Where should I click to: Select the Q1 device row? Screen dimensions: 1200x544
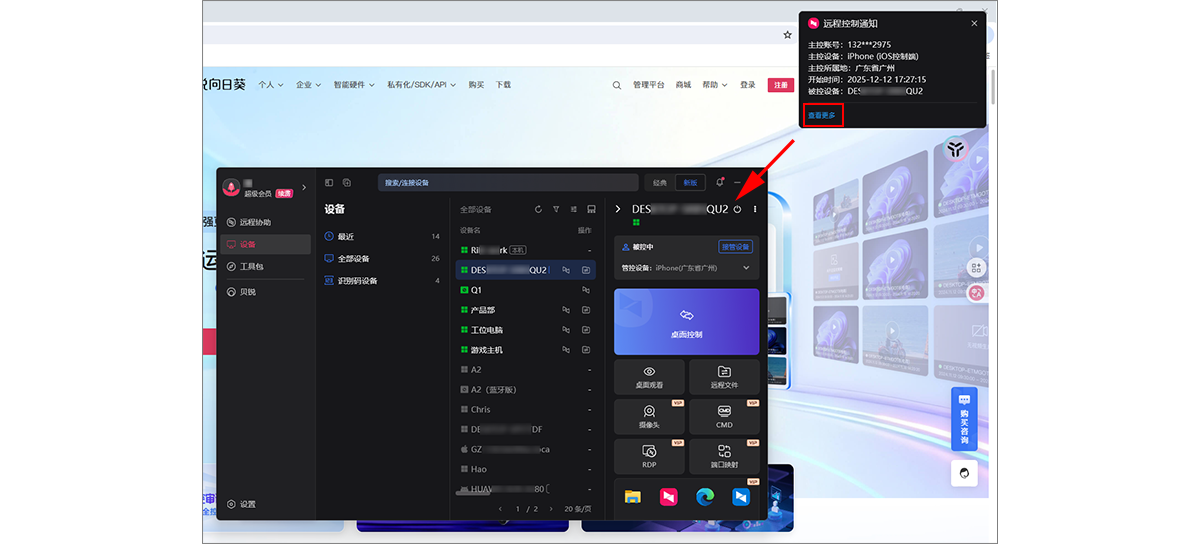526,290
